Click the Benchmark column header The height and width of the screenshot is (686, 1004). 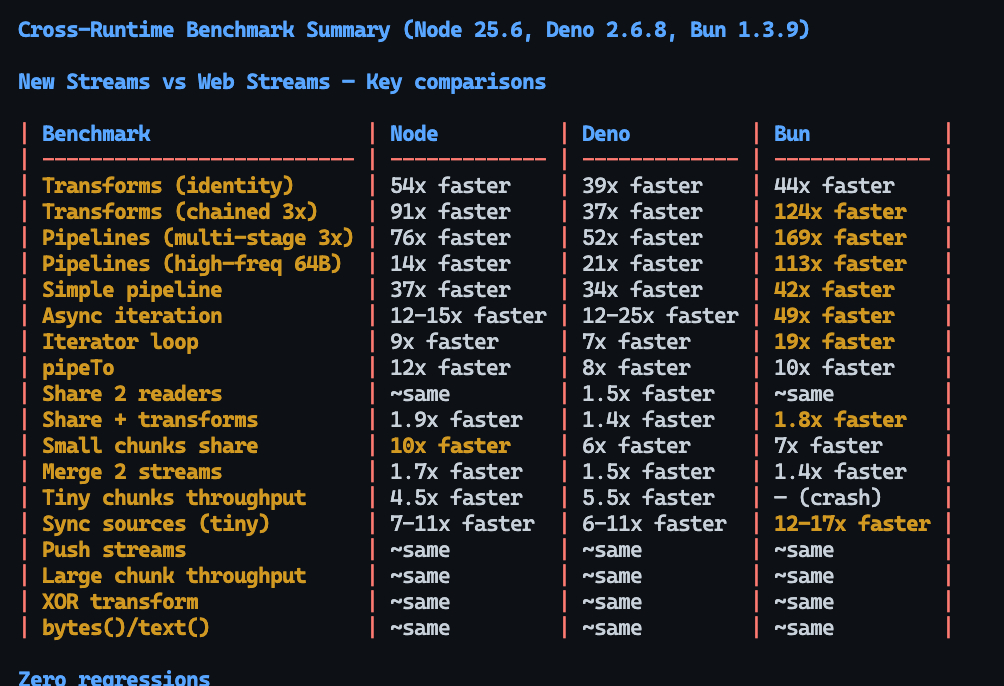pos(96,133)
